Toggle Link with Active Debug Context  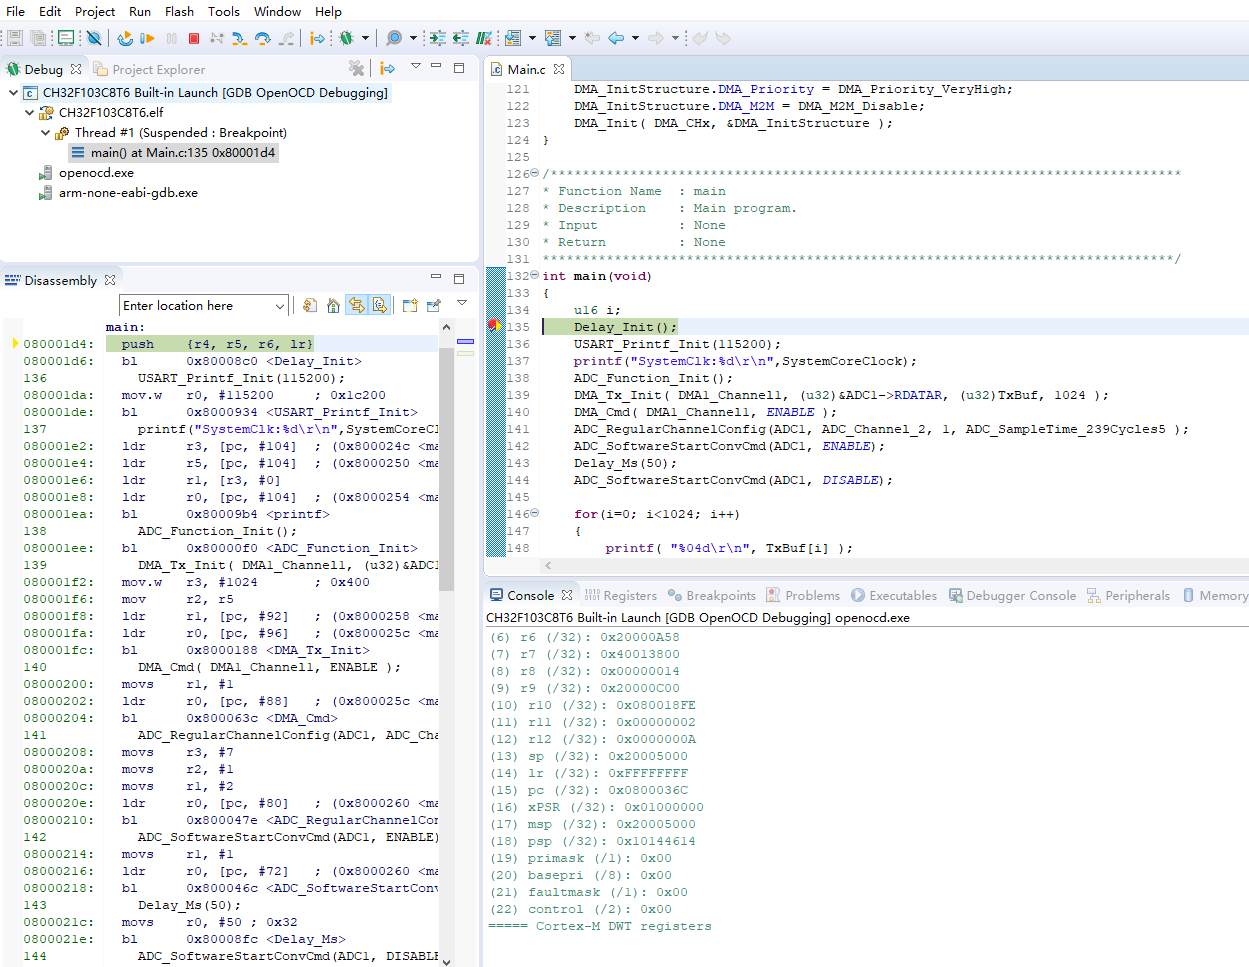pos(357,305)
